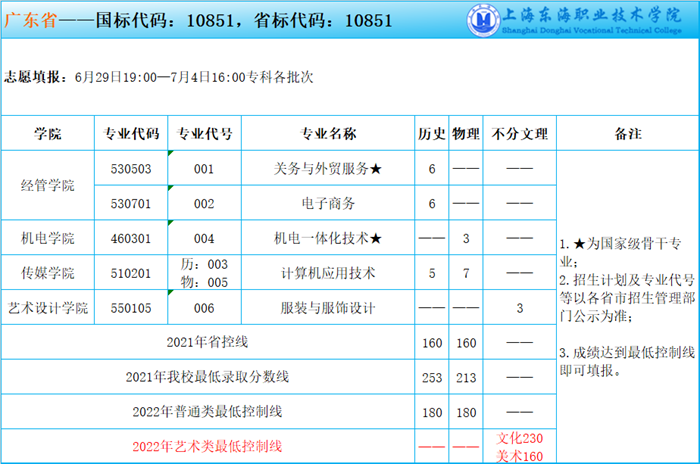Click the red 2022年艺术类最低控制线 label
The height and width of the screenshot is (464, 700).
point(207,446)
